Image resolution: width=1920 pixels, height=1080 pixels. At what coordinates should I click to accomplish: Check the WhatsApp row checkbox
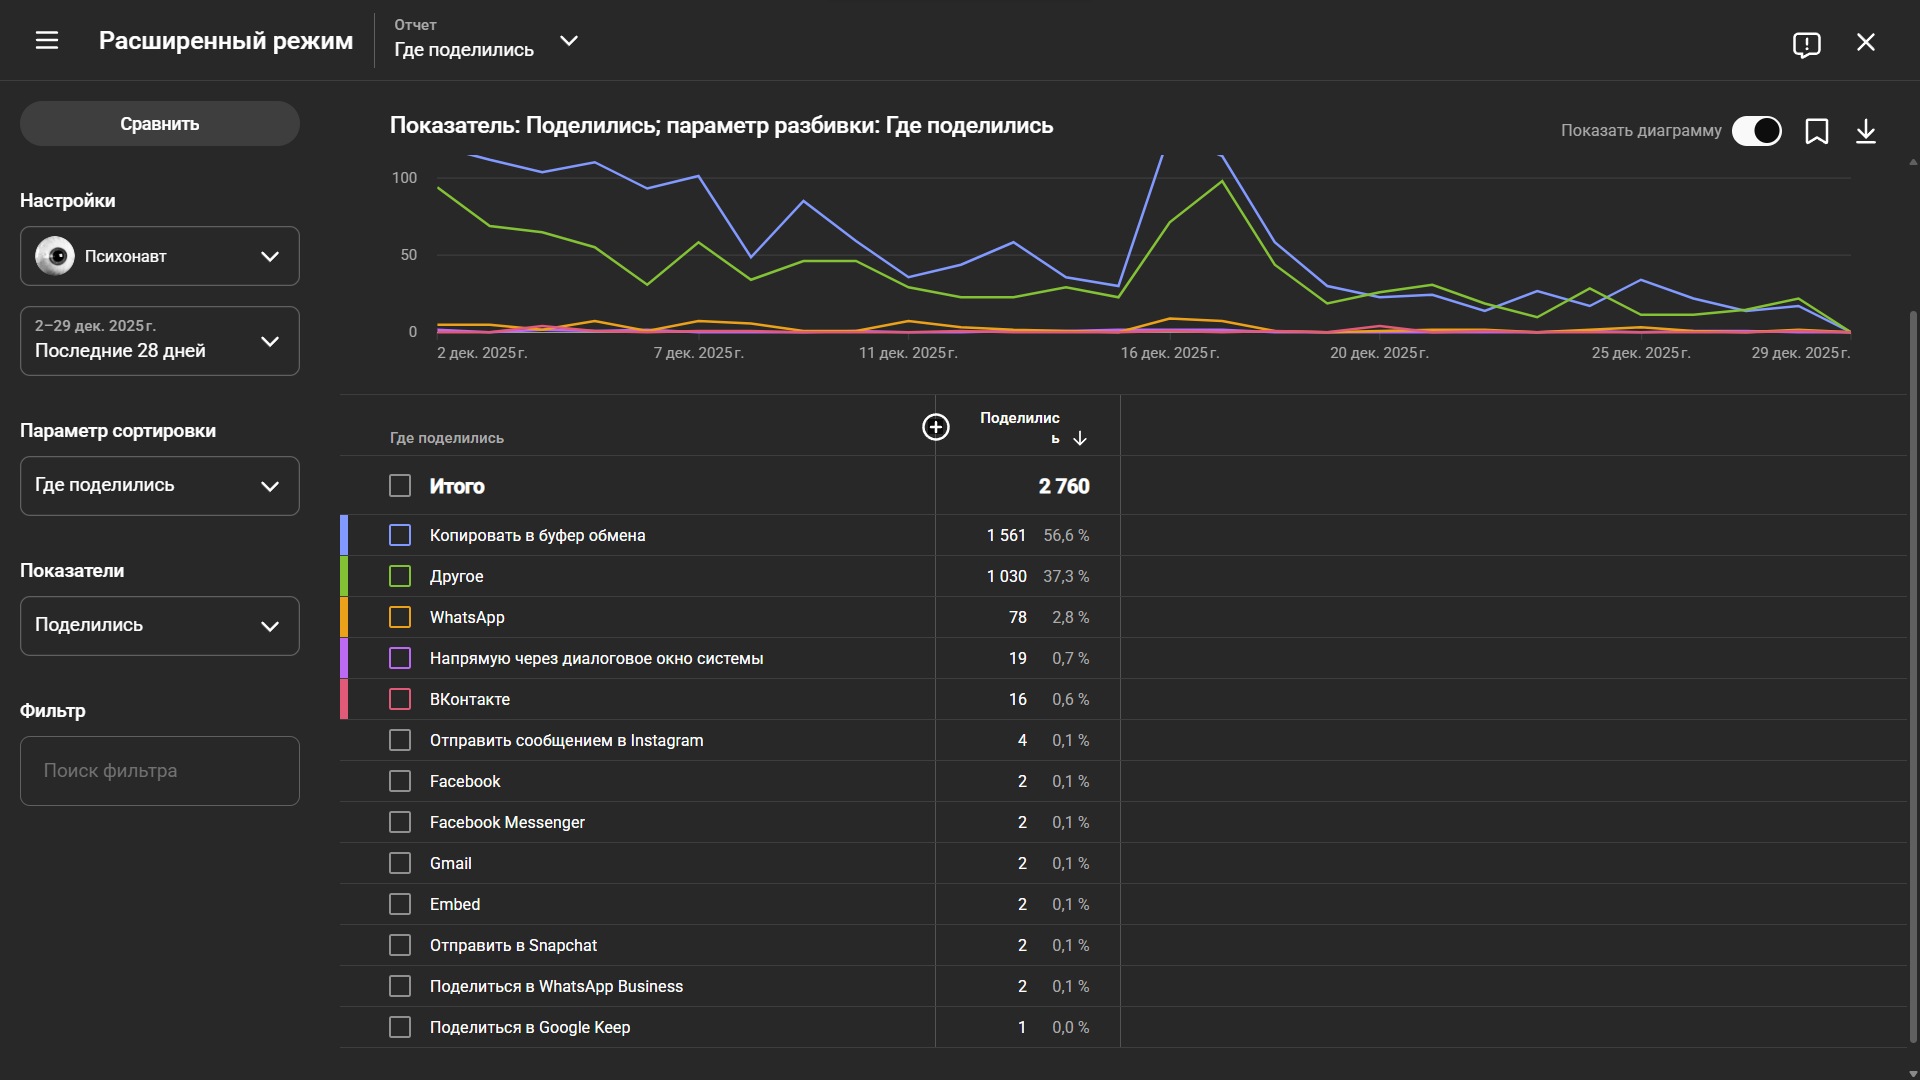coord(400,617)
